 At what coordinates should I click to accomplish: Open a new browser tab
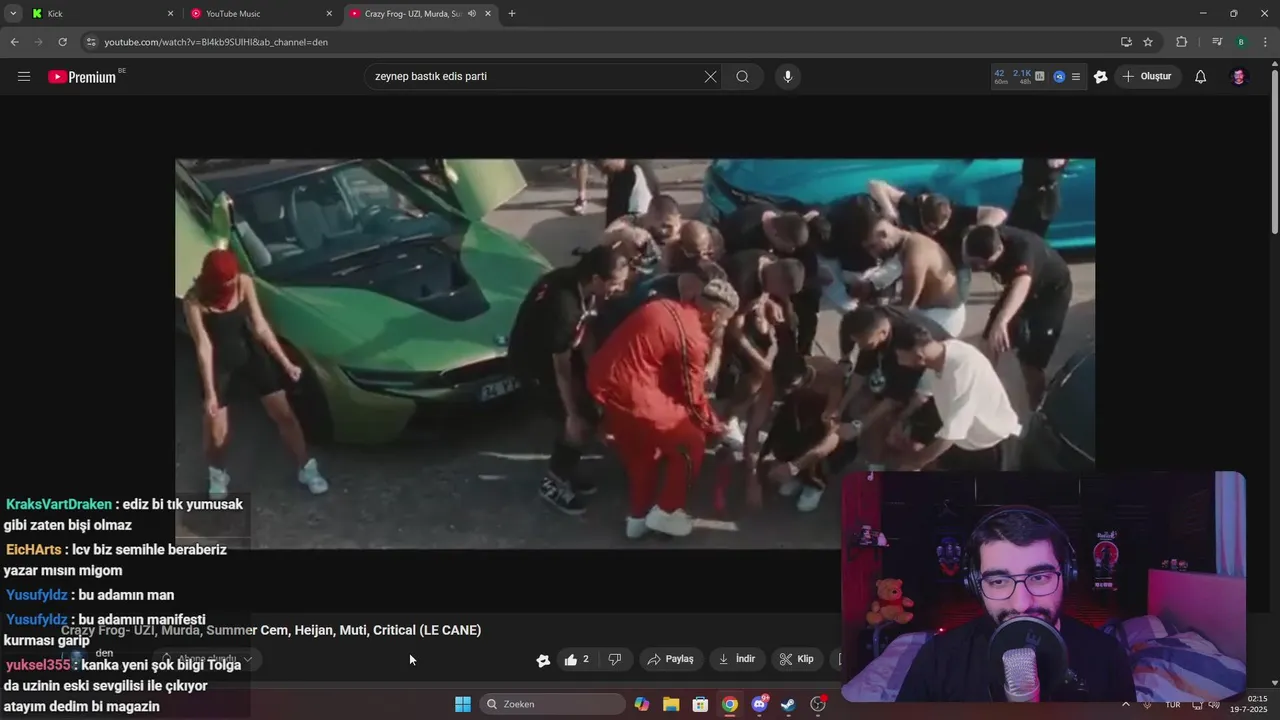tap(512, 14)
